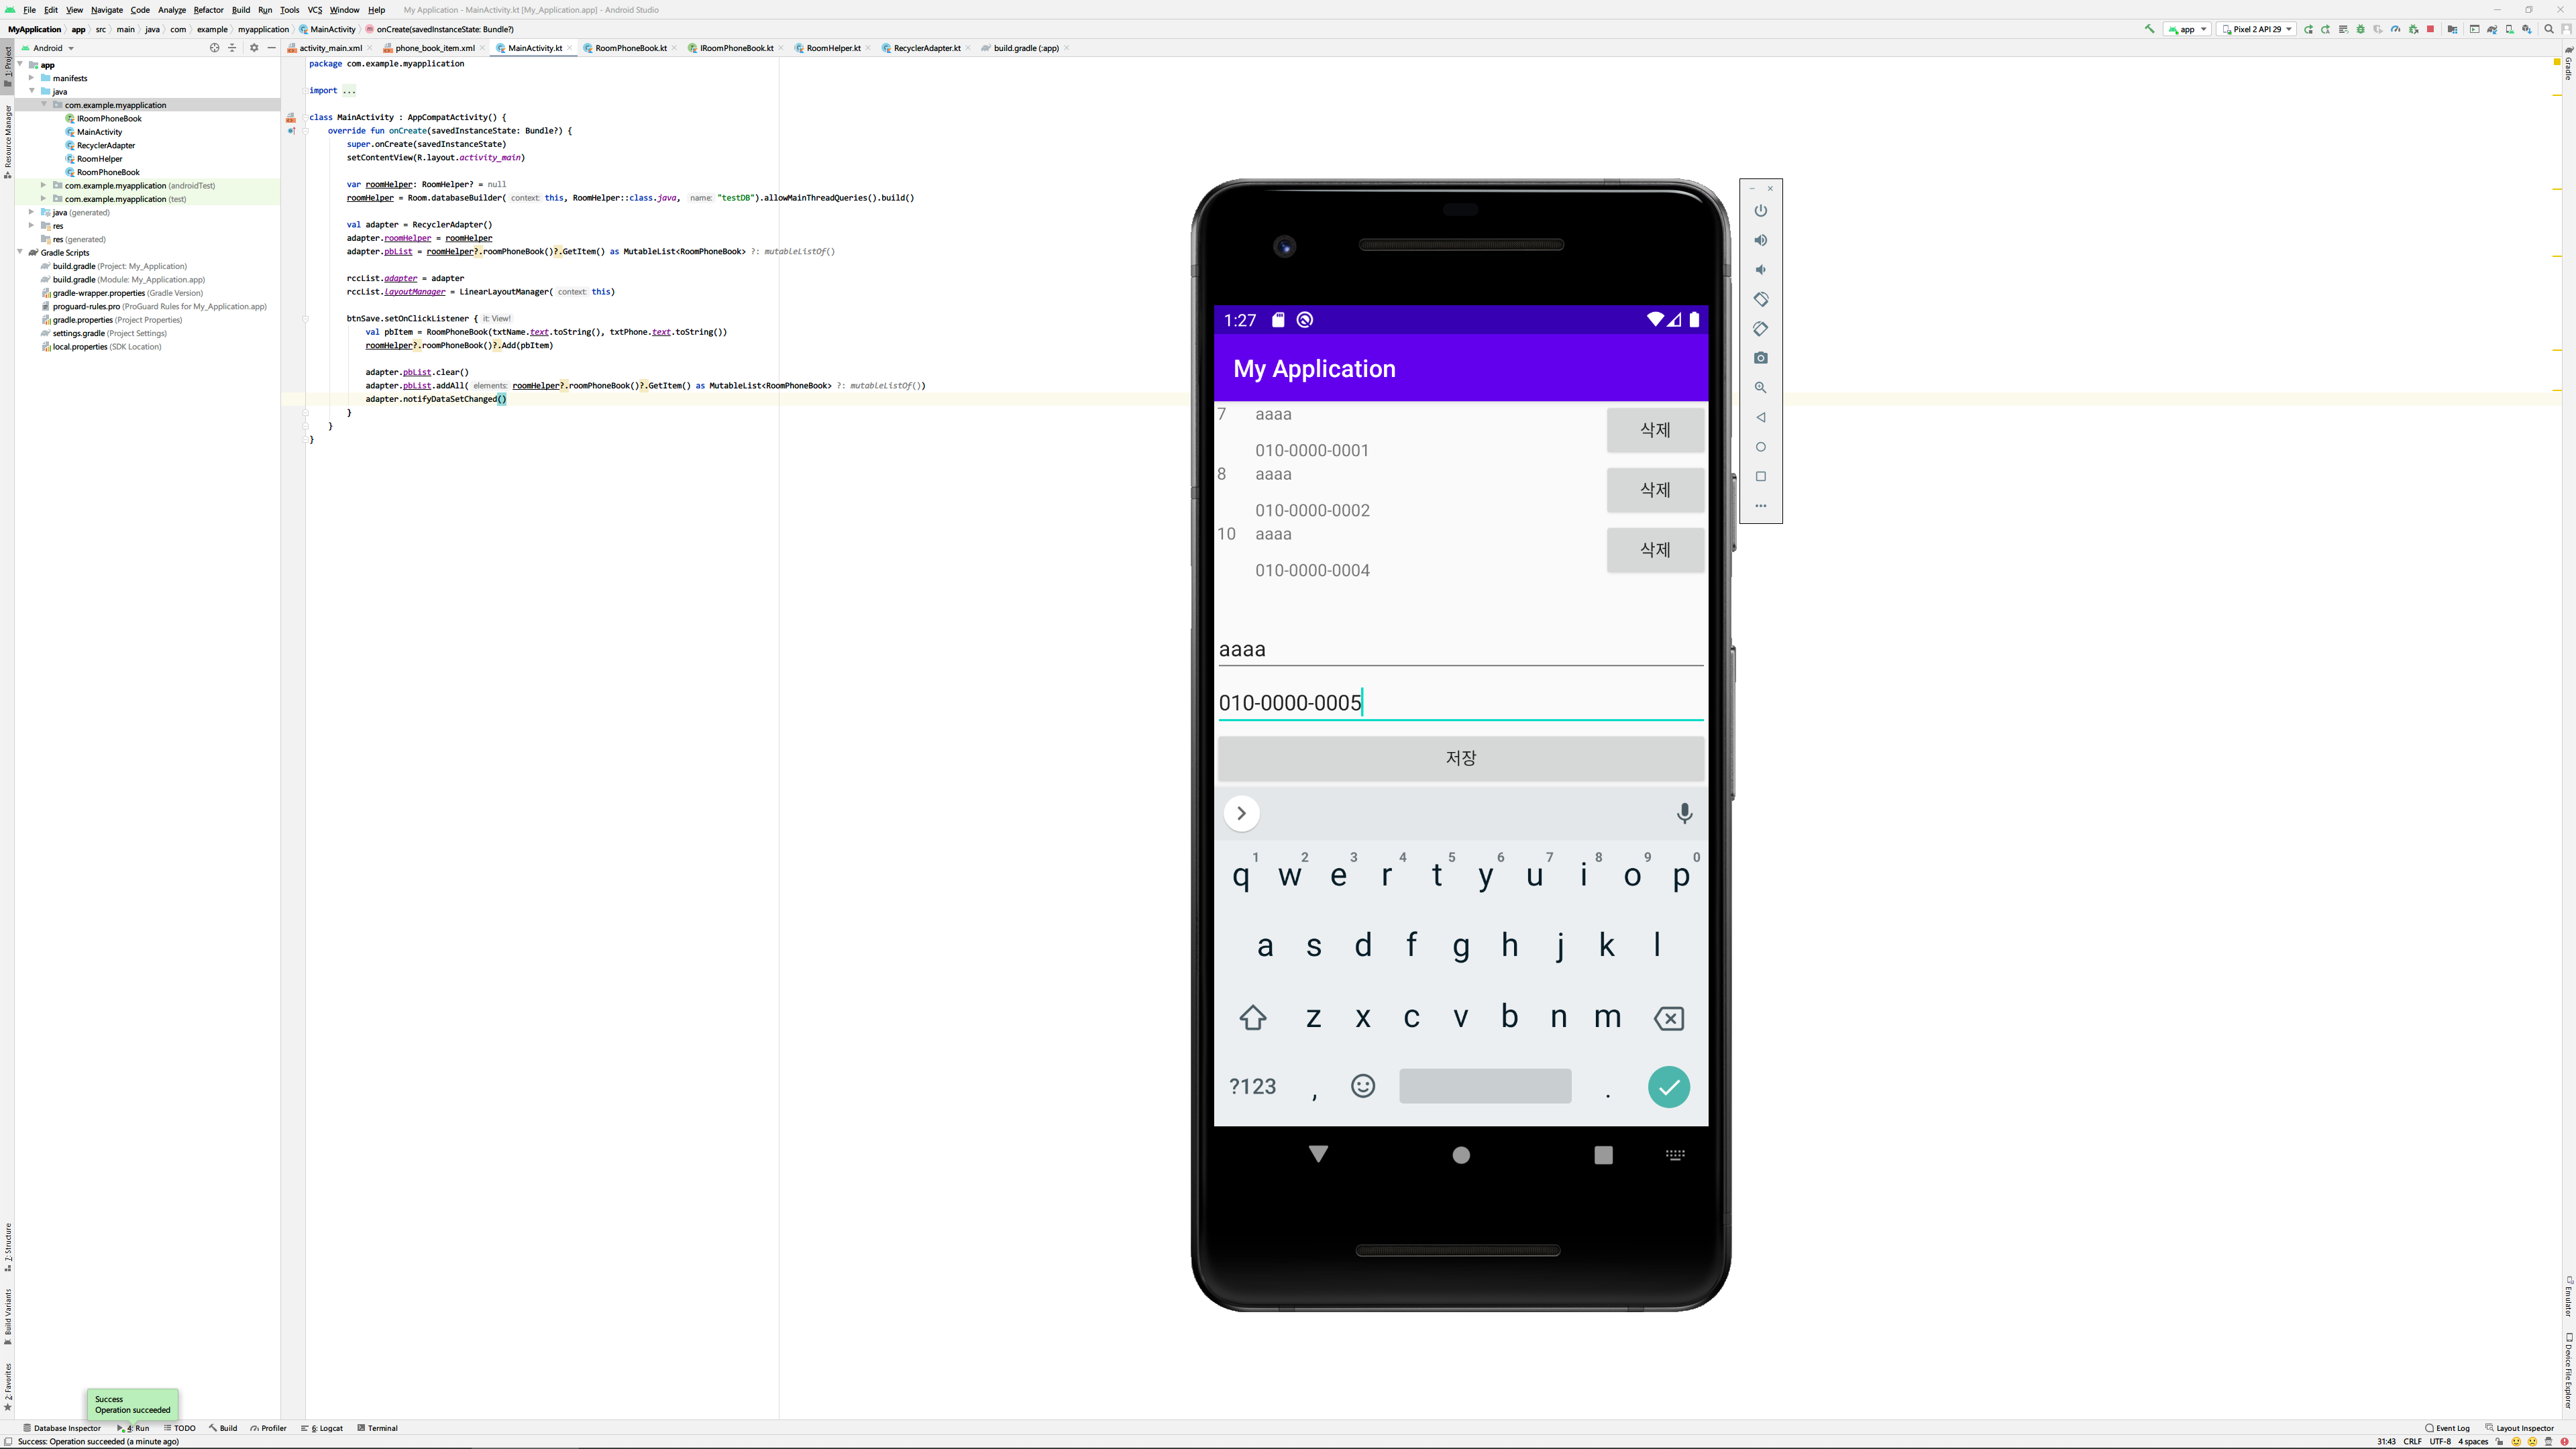
Task: Click the emulator power button
Action: 1761,210
